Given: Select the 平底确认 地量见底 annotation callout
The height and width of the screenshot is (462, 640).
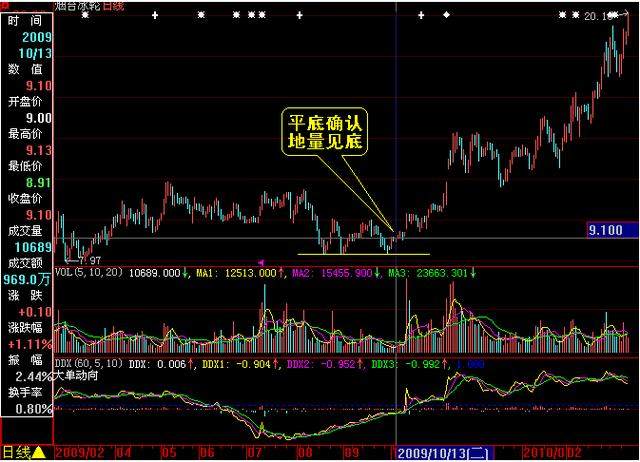Looking at the screenshot, I should (x=324, y=131).
